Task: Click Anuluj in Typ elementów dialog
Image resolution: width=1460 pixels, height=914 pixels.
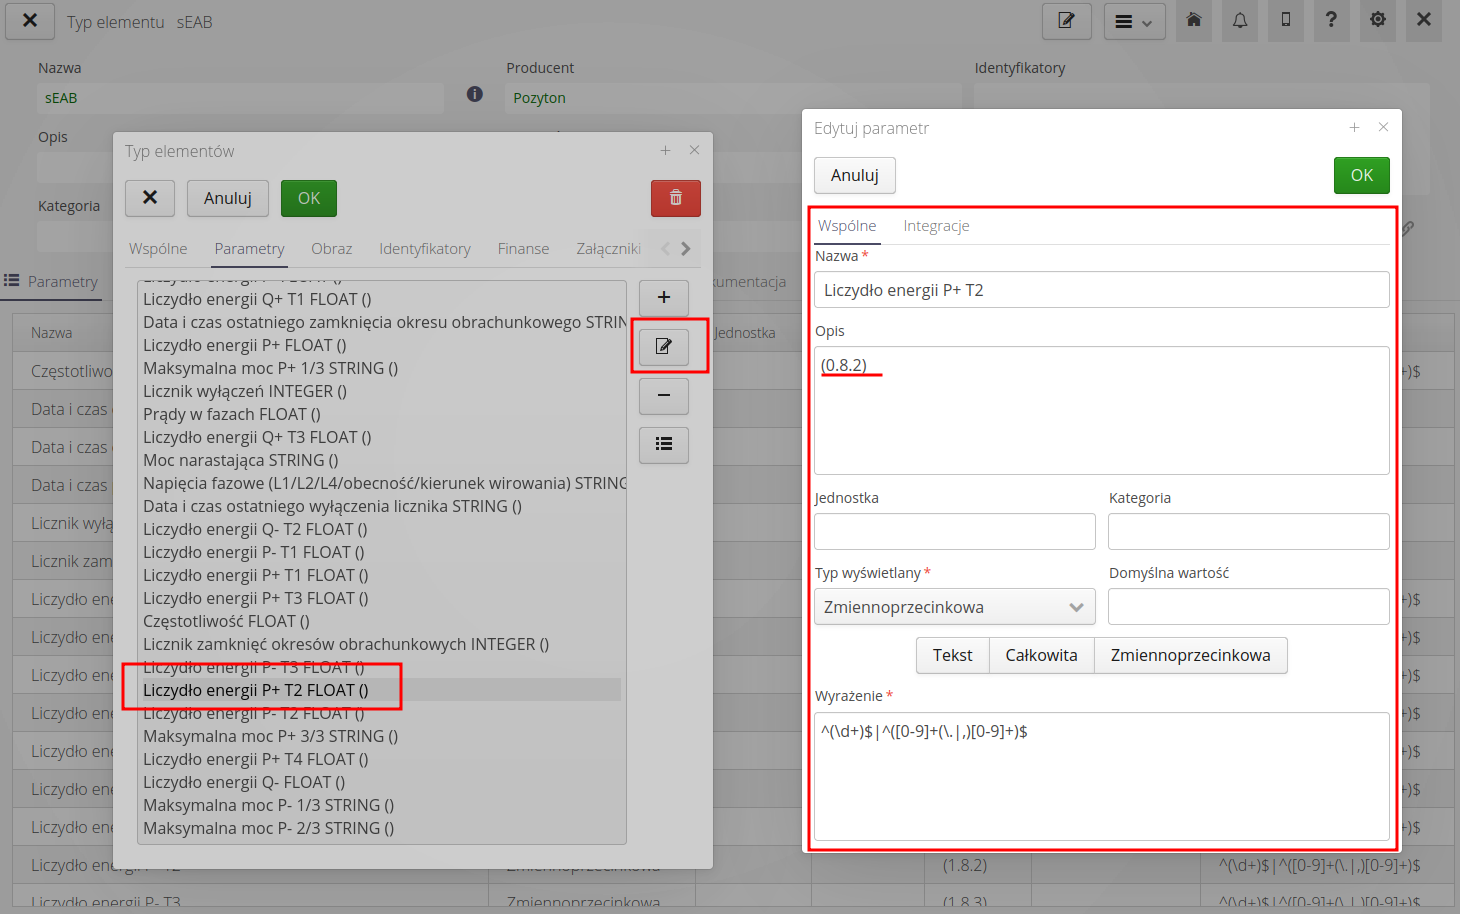Action: pos(227,198)
